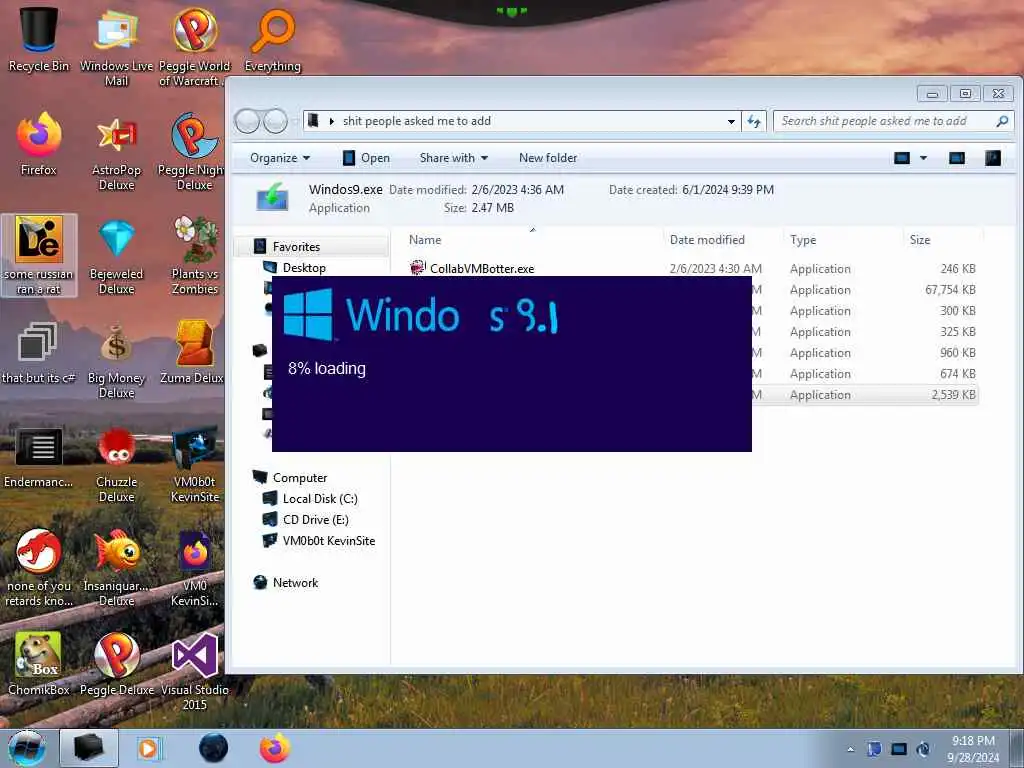This screenshot has height=768, width=1024.
Task: Select the Endermanc... desktop icon
Action: [x=39, y=457]
